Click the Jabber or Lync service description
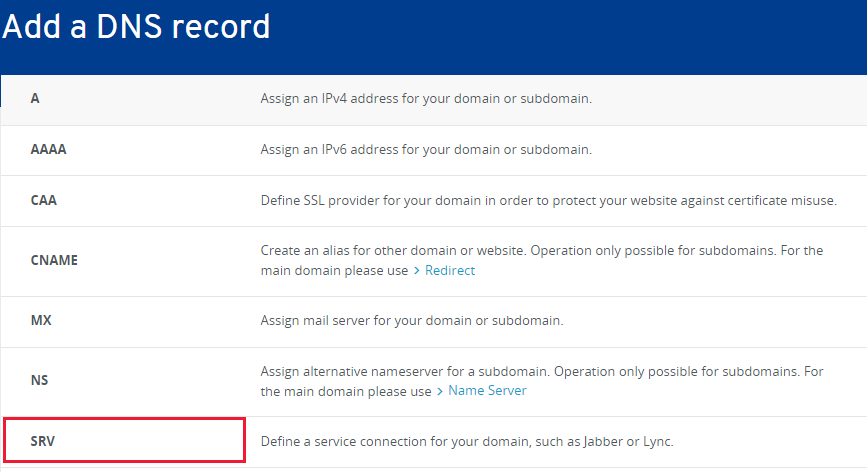The width and height of the screenshot is (867, 472). click(467, 441)
